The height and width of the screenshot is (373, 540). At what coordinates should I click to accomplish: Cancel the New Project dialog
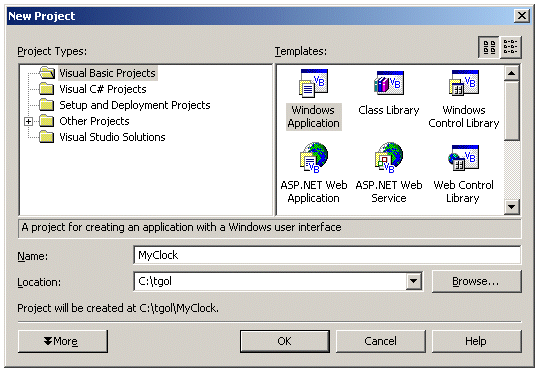tap(381, 341)
